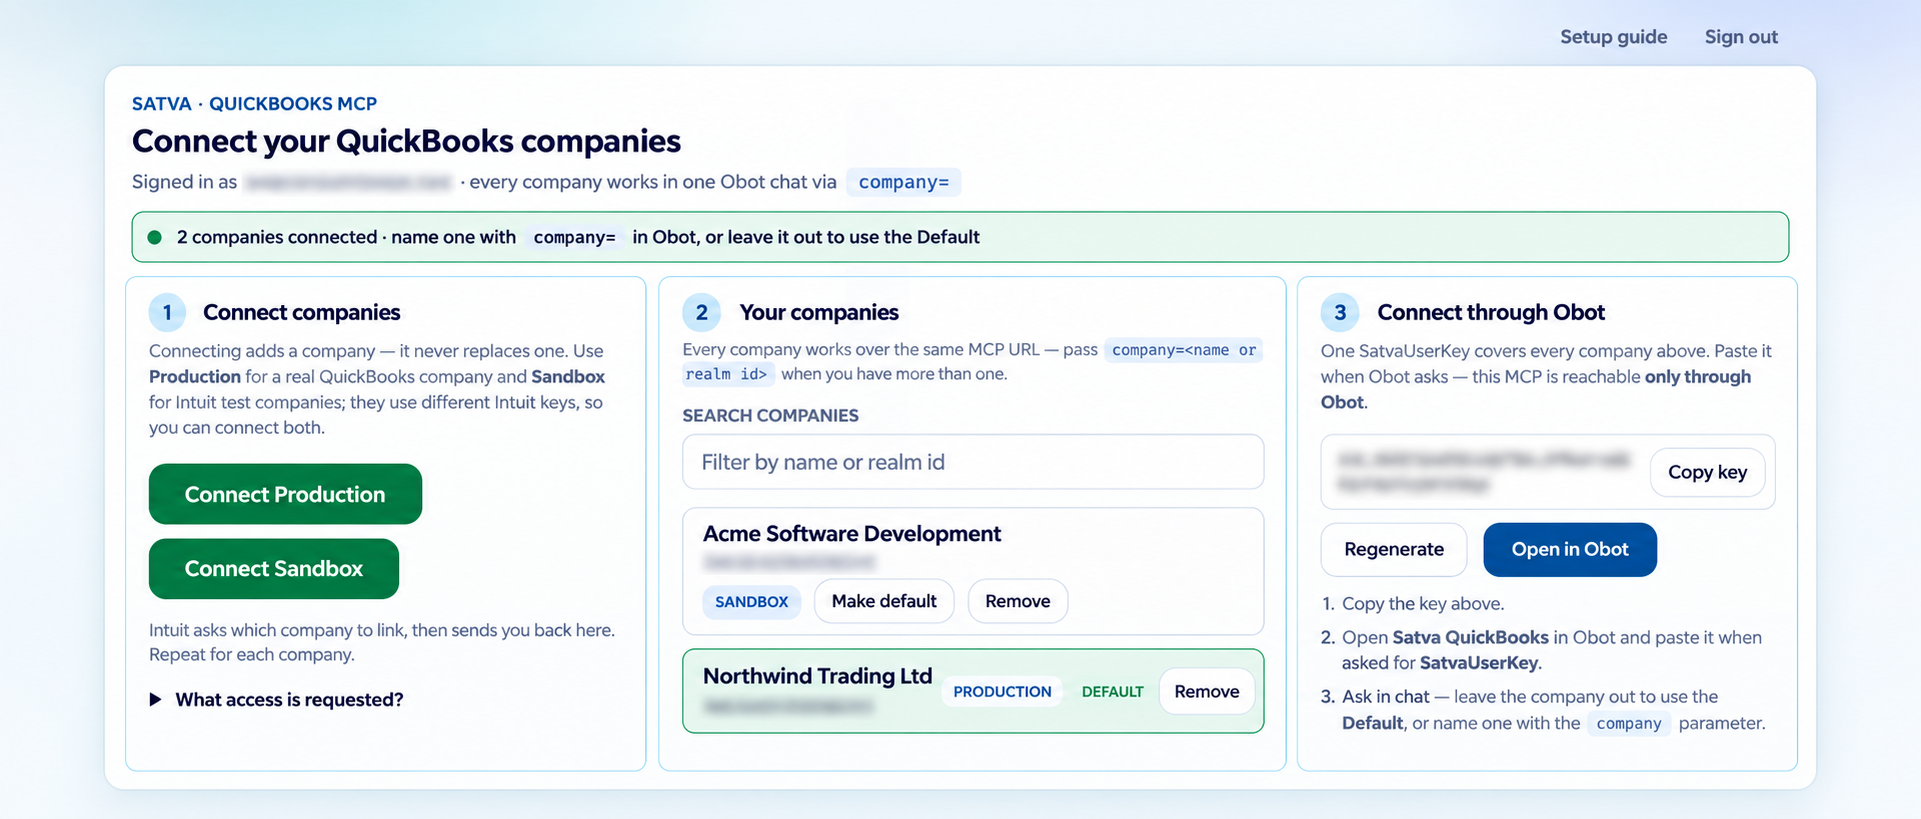Click the 'Connect companies' heading

(x=302, y=312)
